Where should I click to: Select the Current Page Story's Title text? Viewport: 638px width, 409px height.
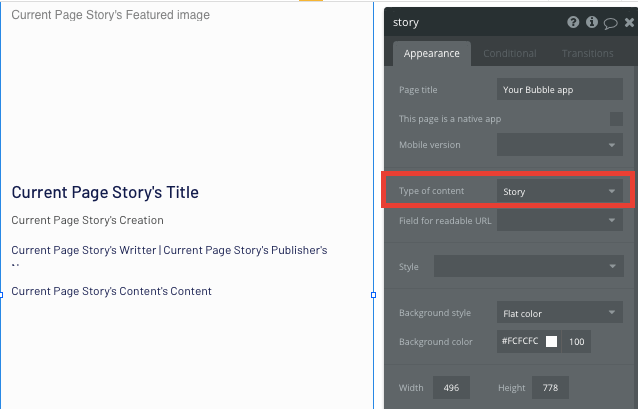pos(105,192)
